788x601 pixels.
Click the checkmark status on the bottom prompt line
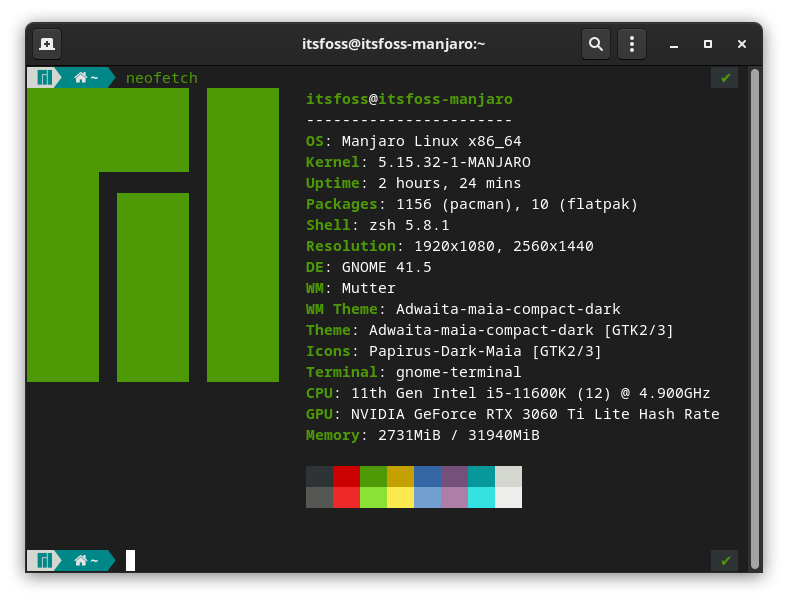pos(725,561)
